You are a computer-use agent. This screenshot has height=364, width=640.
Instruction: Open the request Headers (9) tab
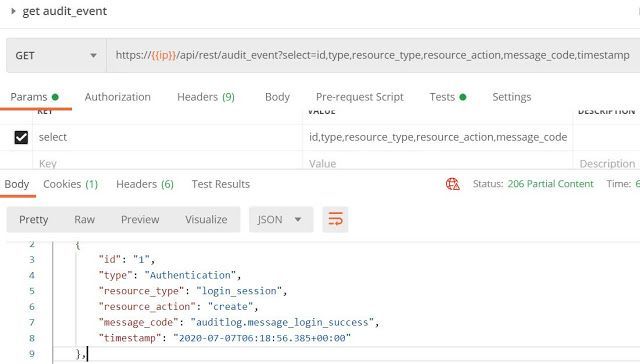[206, 97]
